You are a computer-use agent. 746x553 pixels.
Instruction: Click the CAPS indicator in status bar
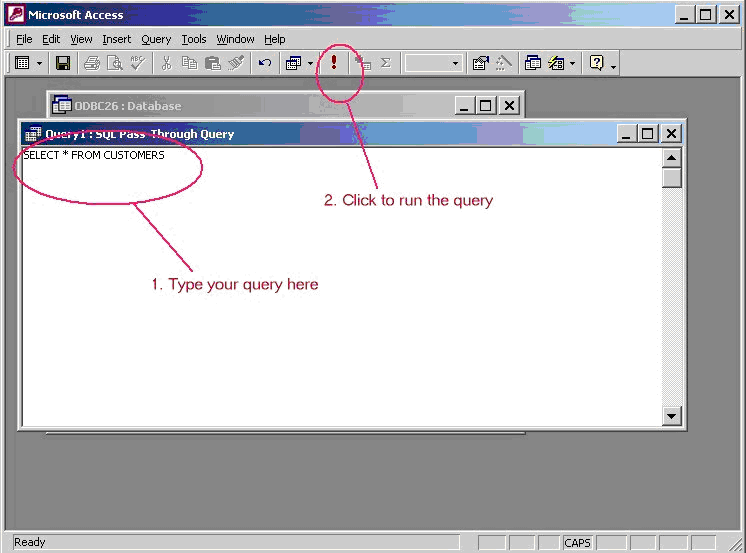577,543
